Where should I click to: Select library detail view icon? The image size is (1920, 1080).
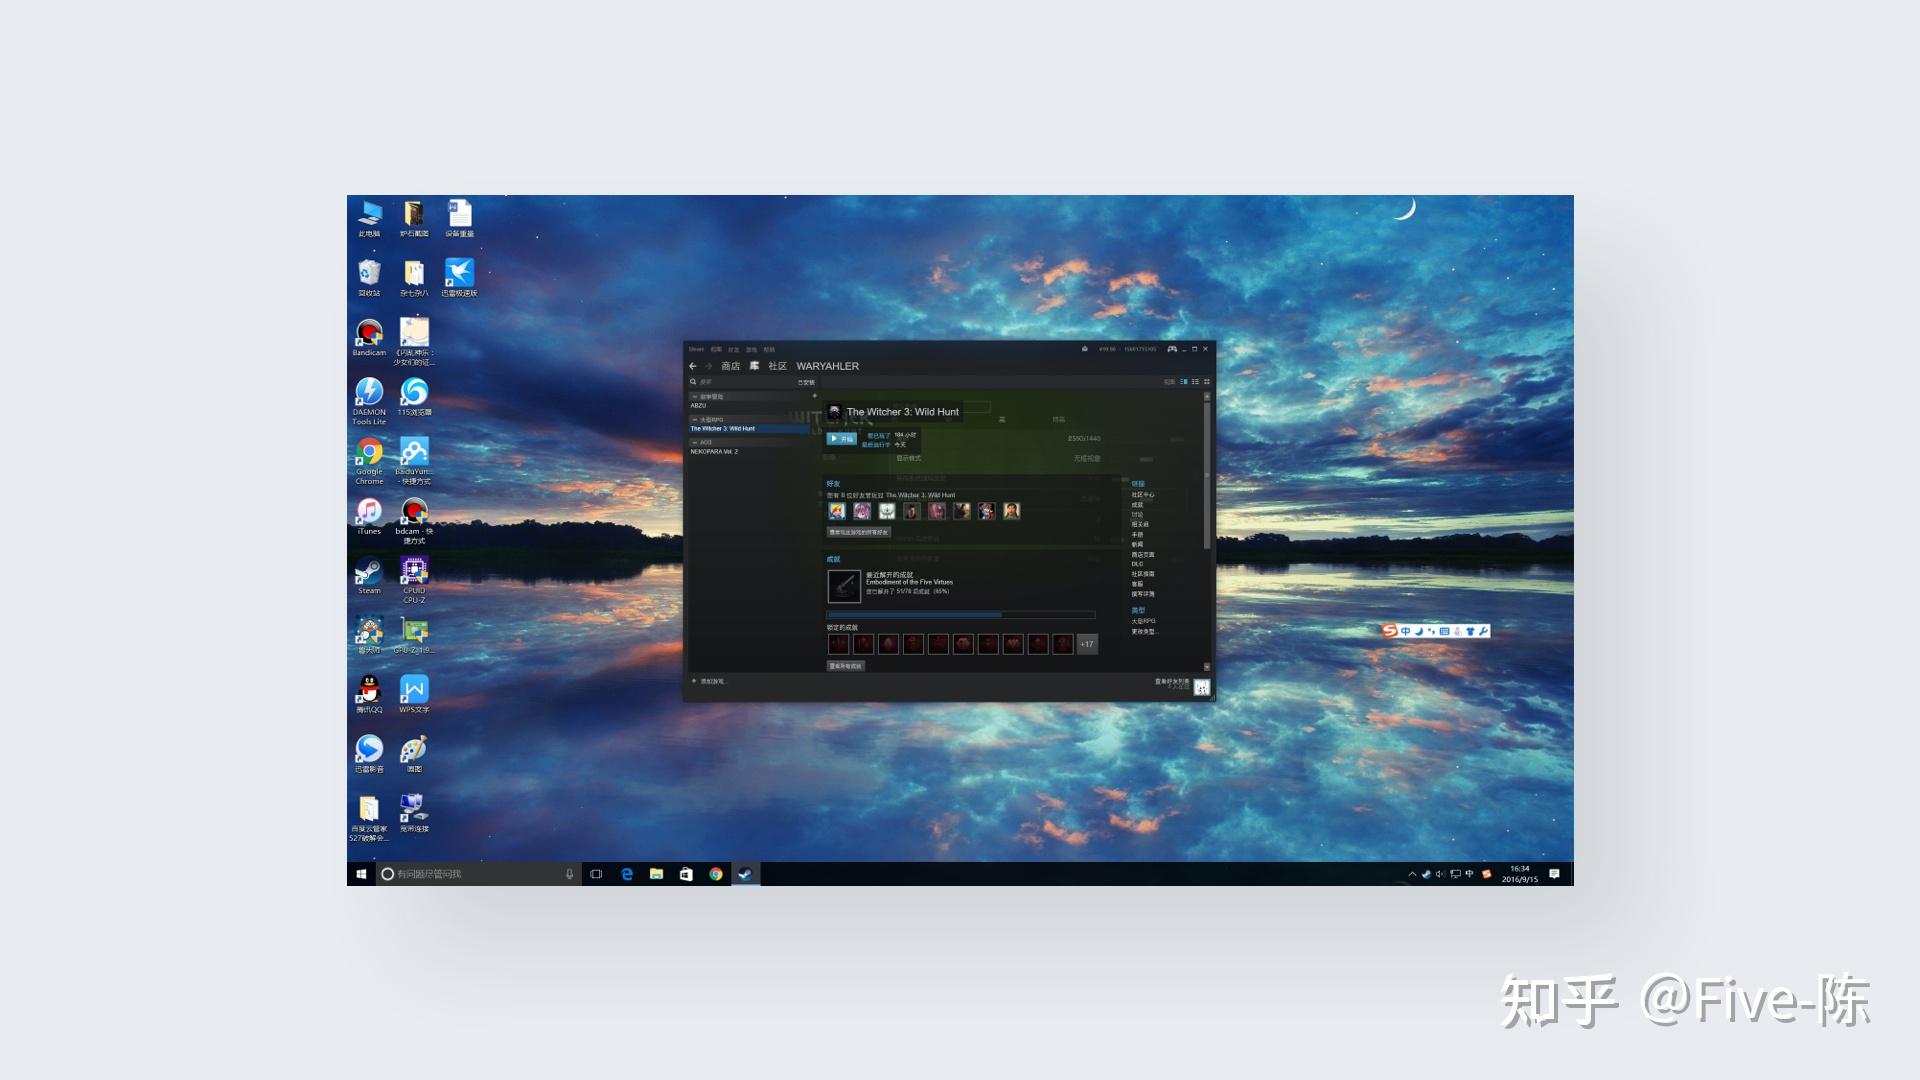pos(1184,382)
